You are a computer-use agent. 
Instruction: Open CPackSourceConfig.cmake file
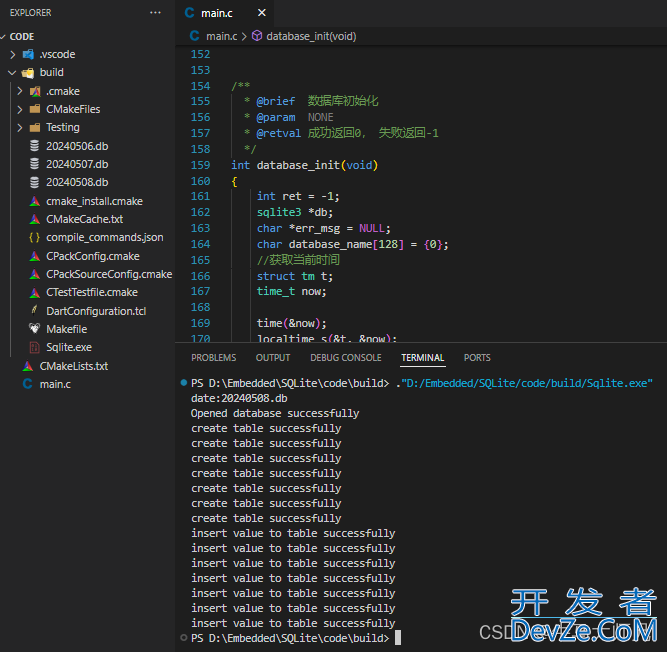(x=109, y=274)
